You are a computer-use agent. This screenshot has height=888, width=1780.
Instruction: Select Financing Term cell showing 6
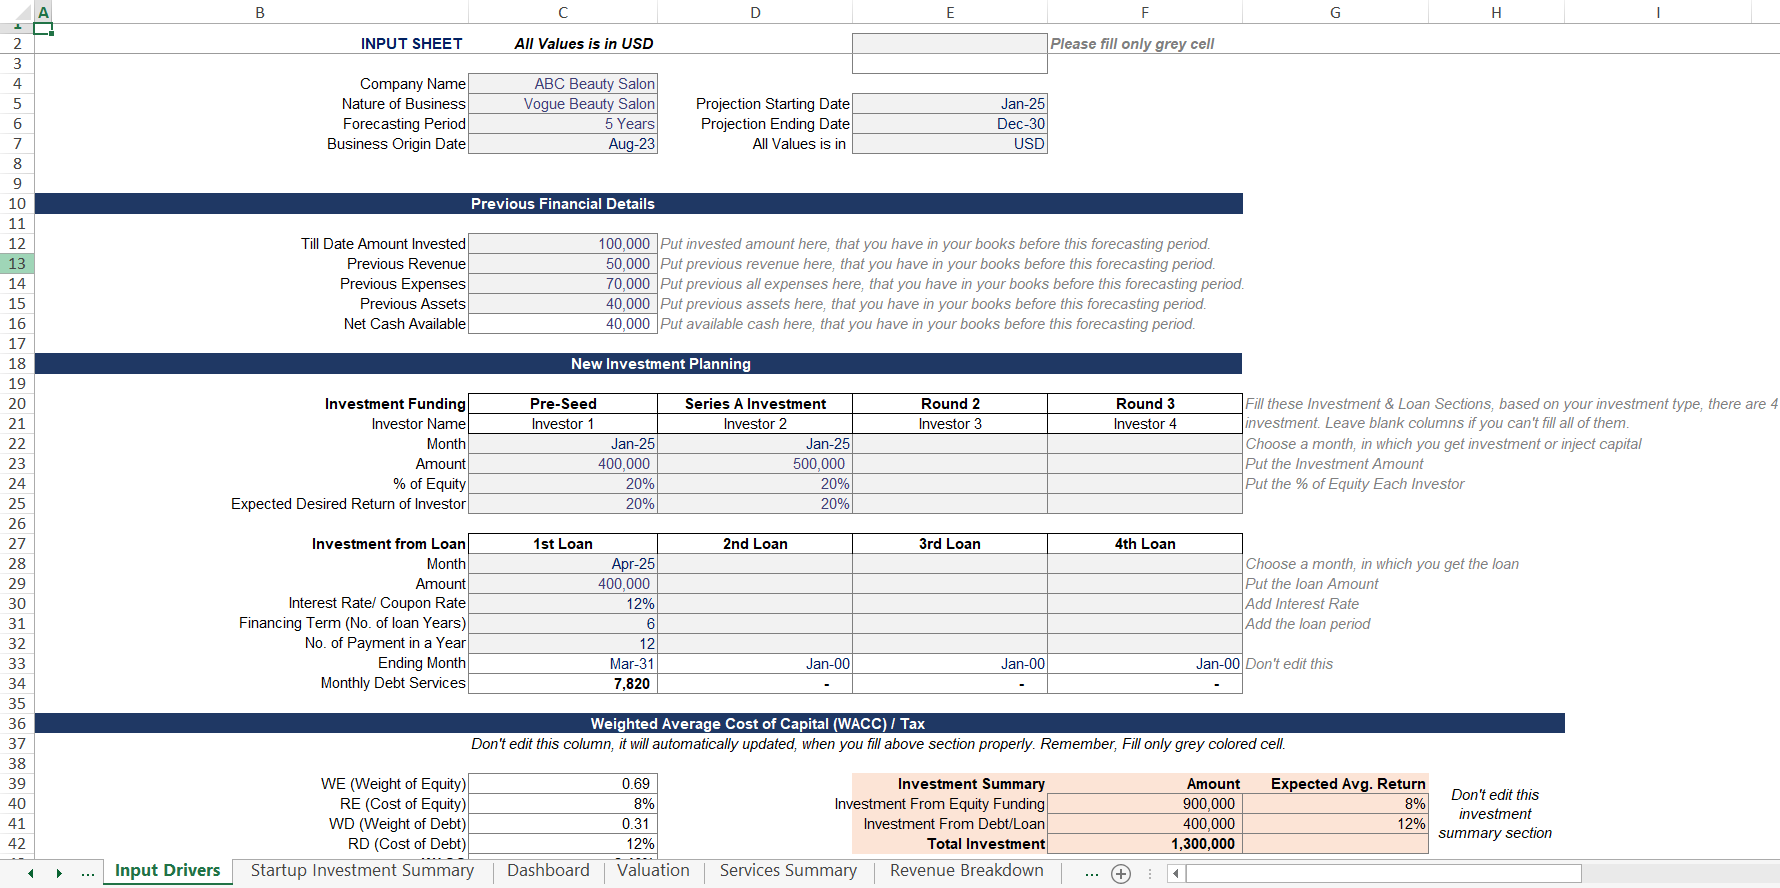point(563,624)
